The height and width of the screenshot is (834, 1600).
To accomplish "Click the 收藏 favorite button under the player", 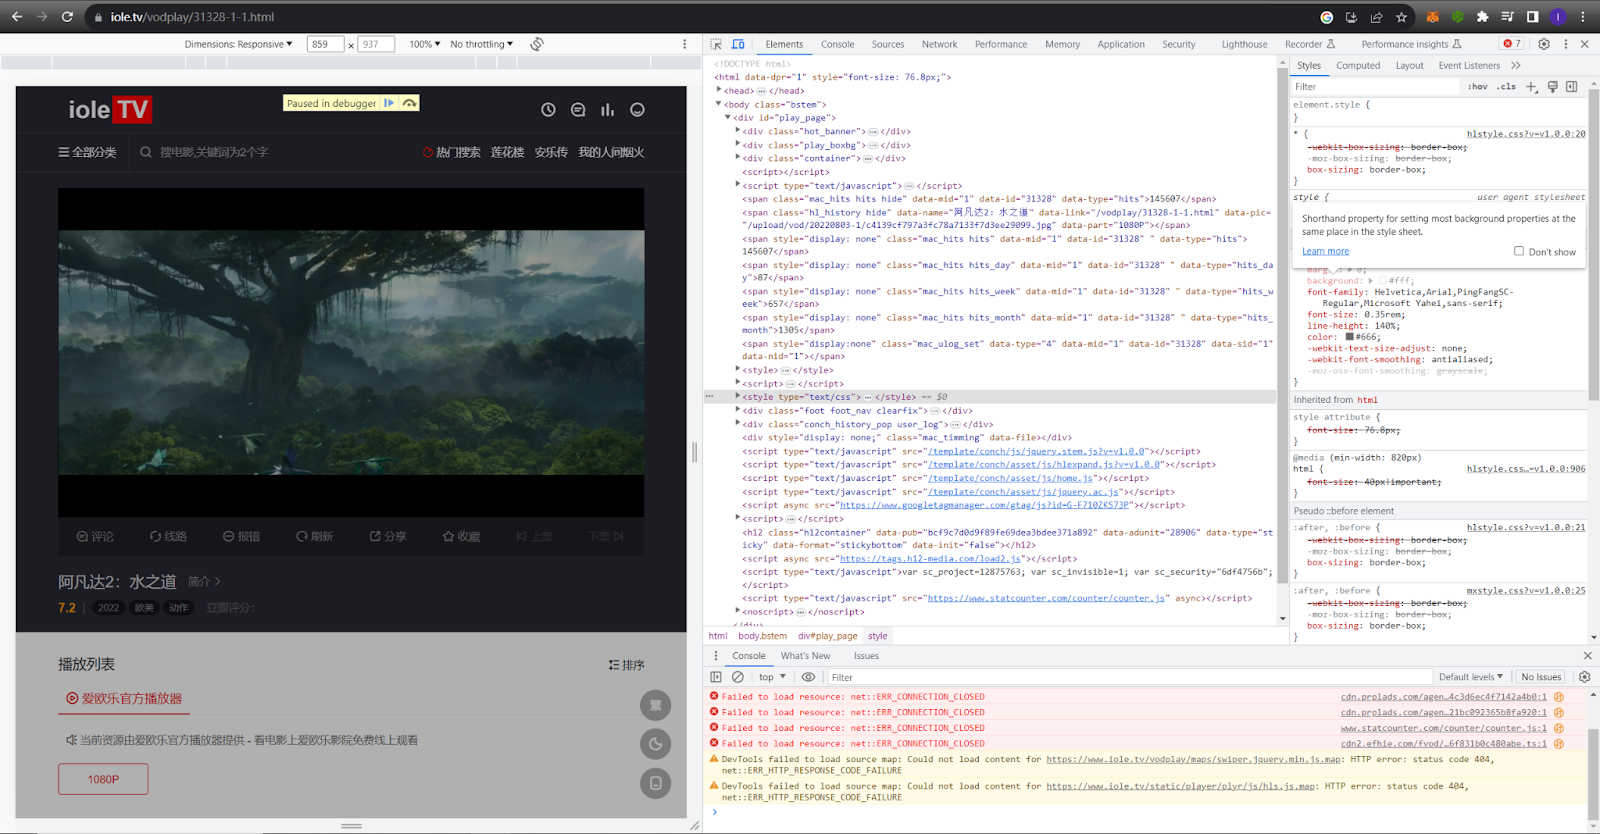I will [x=461, y=537].
